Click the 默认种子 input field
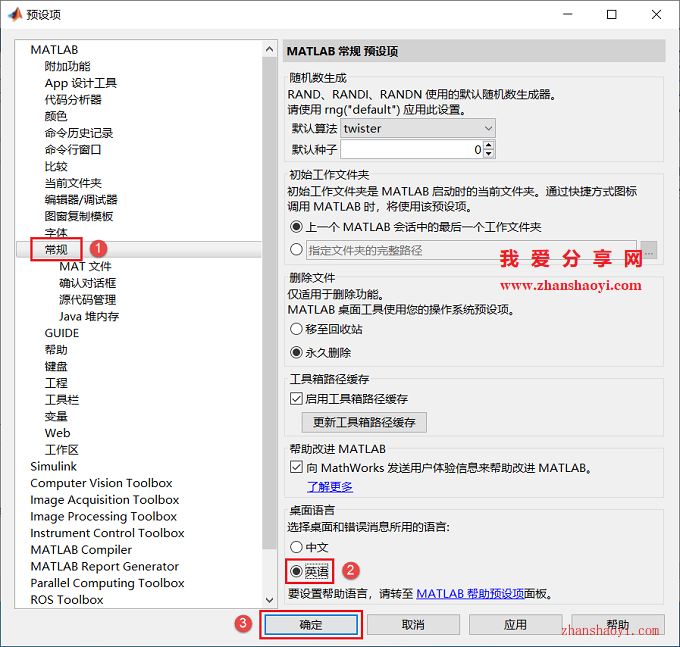 click(x=412, y=150)
